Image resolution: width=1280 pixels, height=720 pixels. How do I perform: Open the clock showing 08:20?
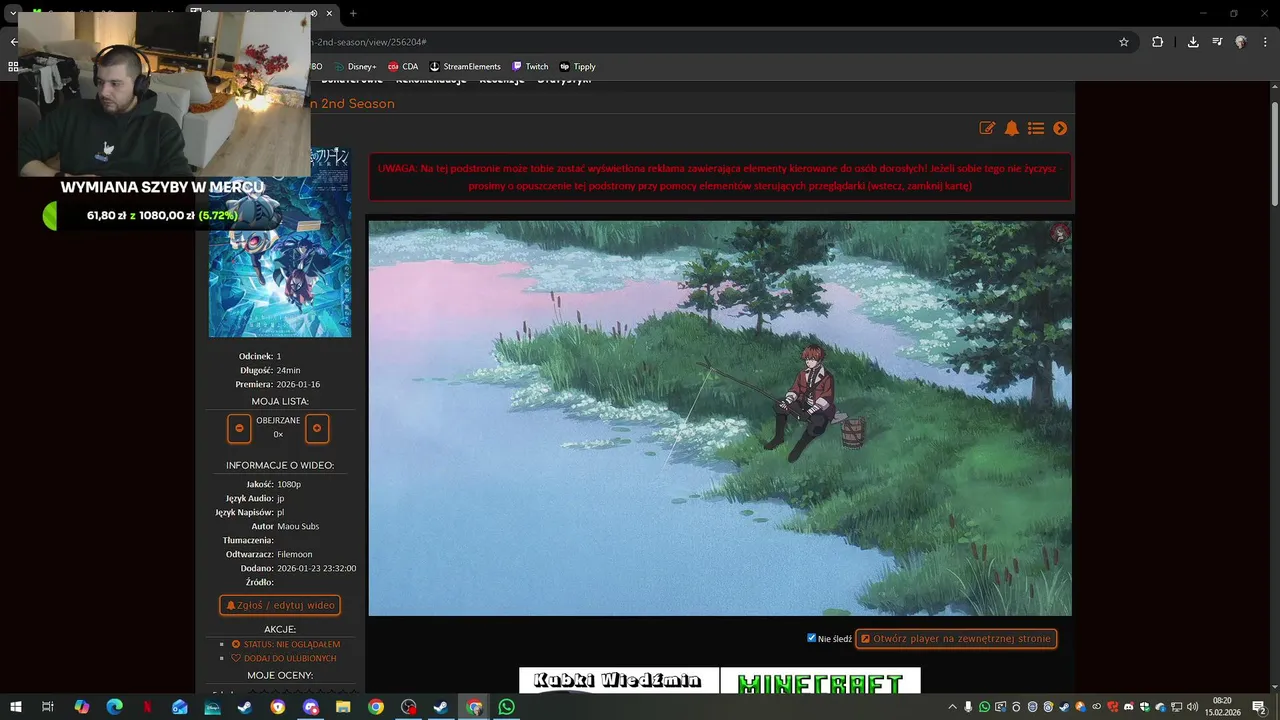(x=1222, y=707)
